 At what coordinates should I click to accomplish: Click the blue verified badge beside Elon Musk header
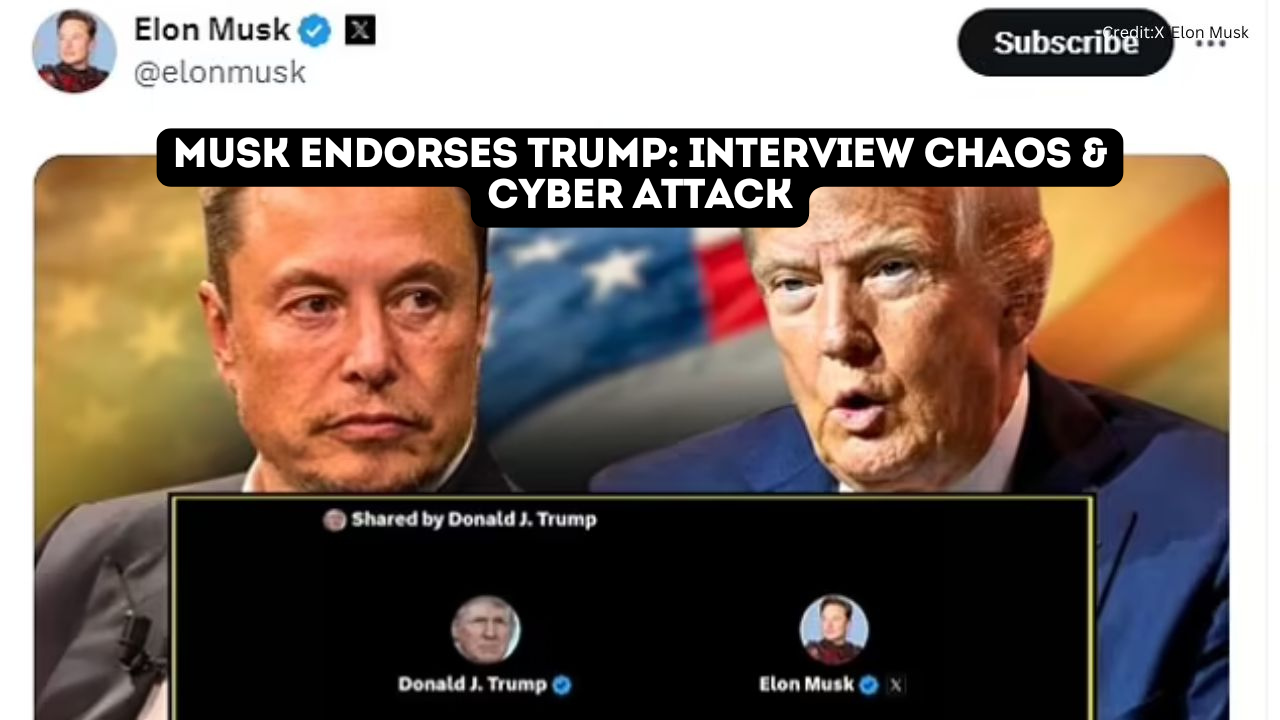pos(316,31)
